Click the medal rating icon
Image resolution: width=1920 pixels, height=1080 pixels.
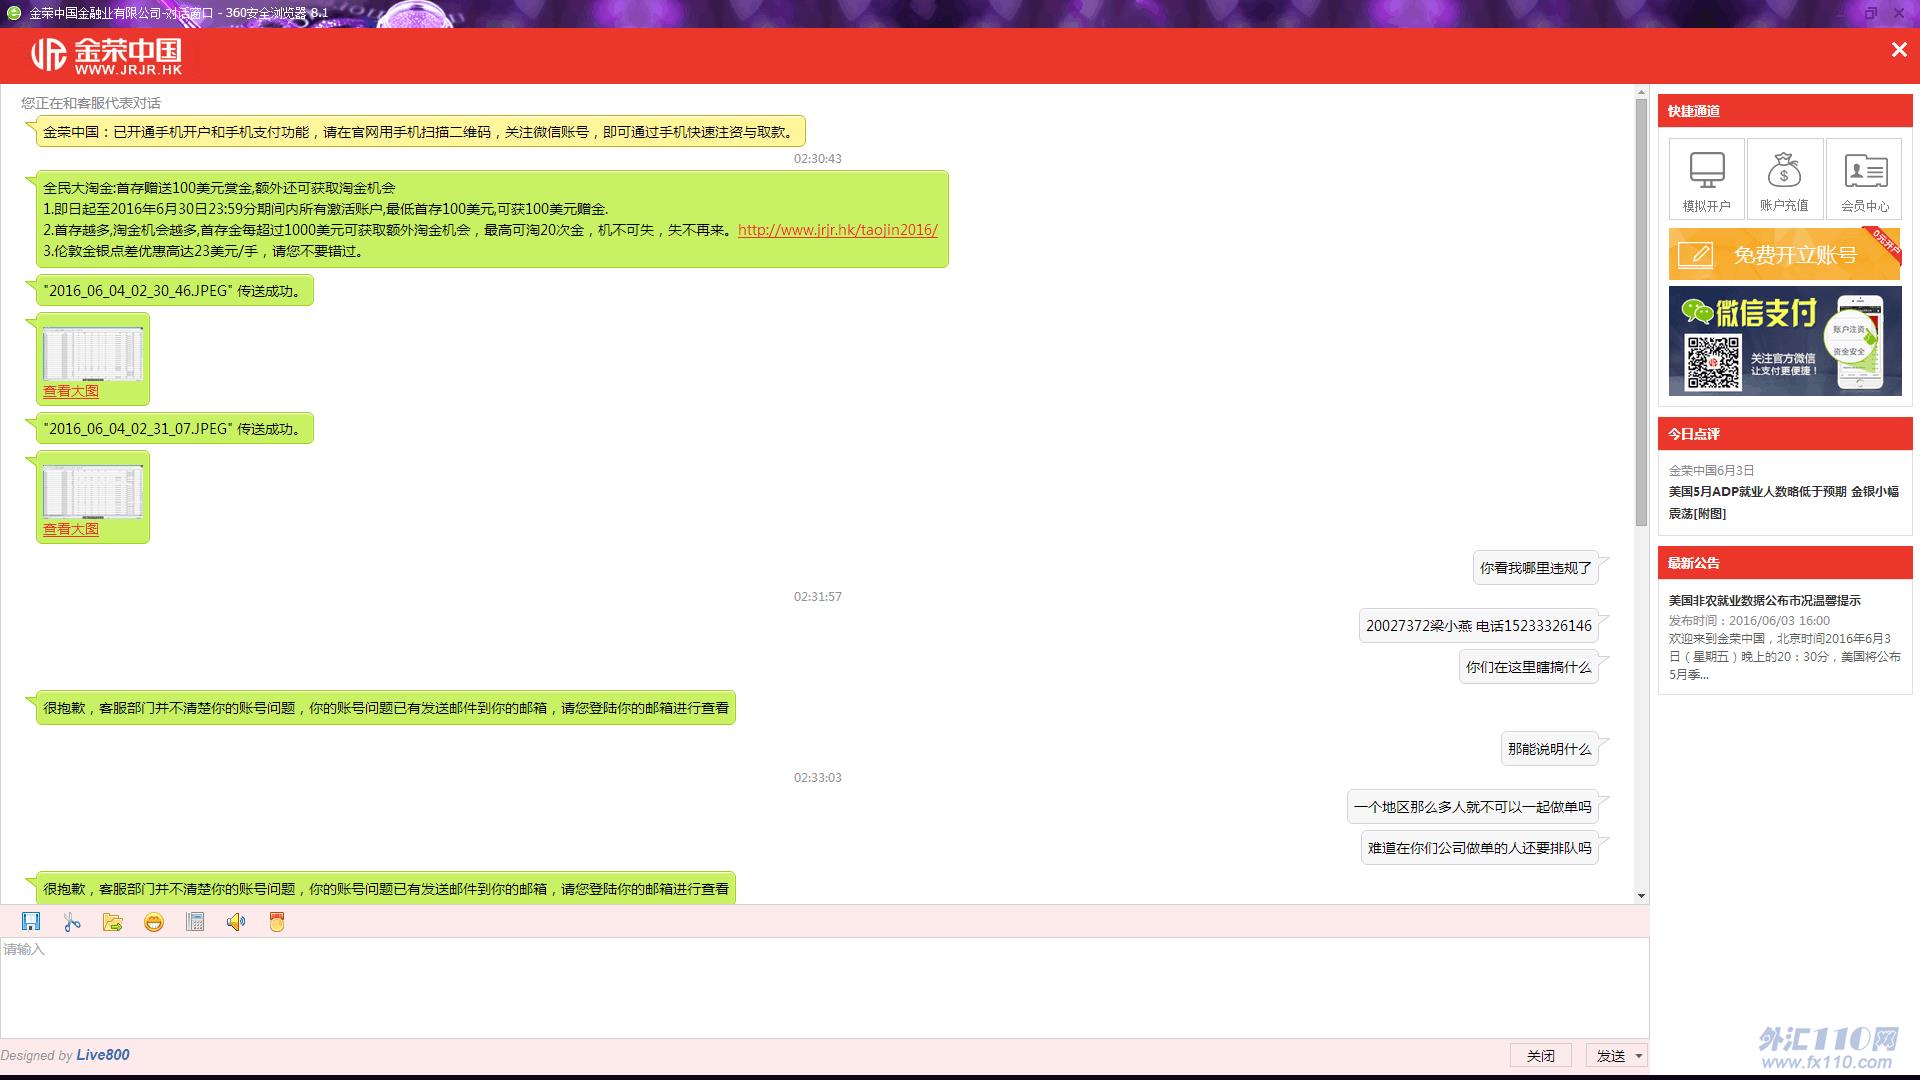click(277, 922)
